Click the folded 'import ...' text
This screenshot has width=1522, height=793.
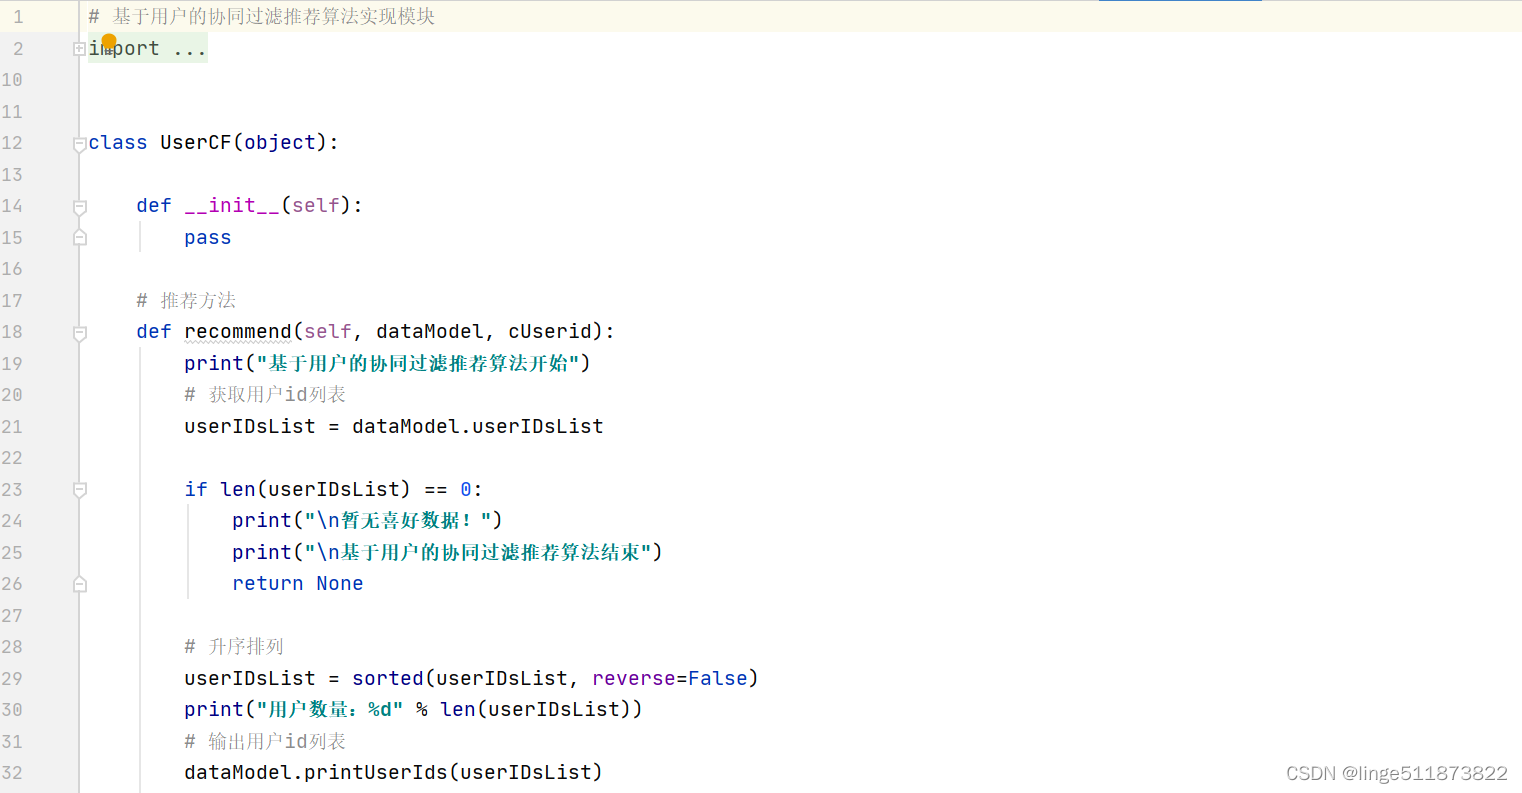click(148, 48)
